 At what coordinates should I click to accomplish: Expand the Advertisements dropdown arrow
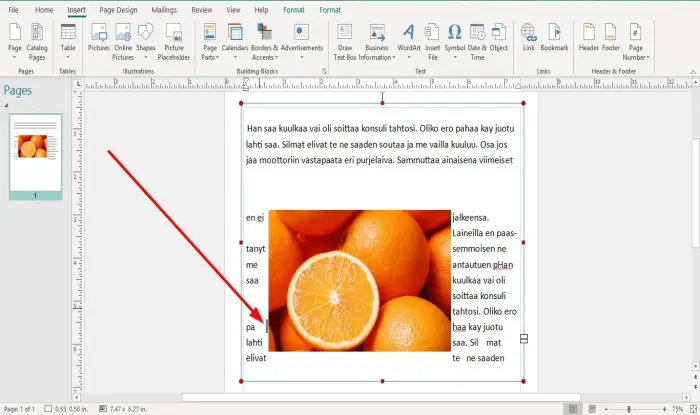[x=302, y=57]
